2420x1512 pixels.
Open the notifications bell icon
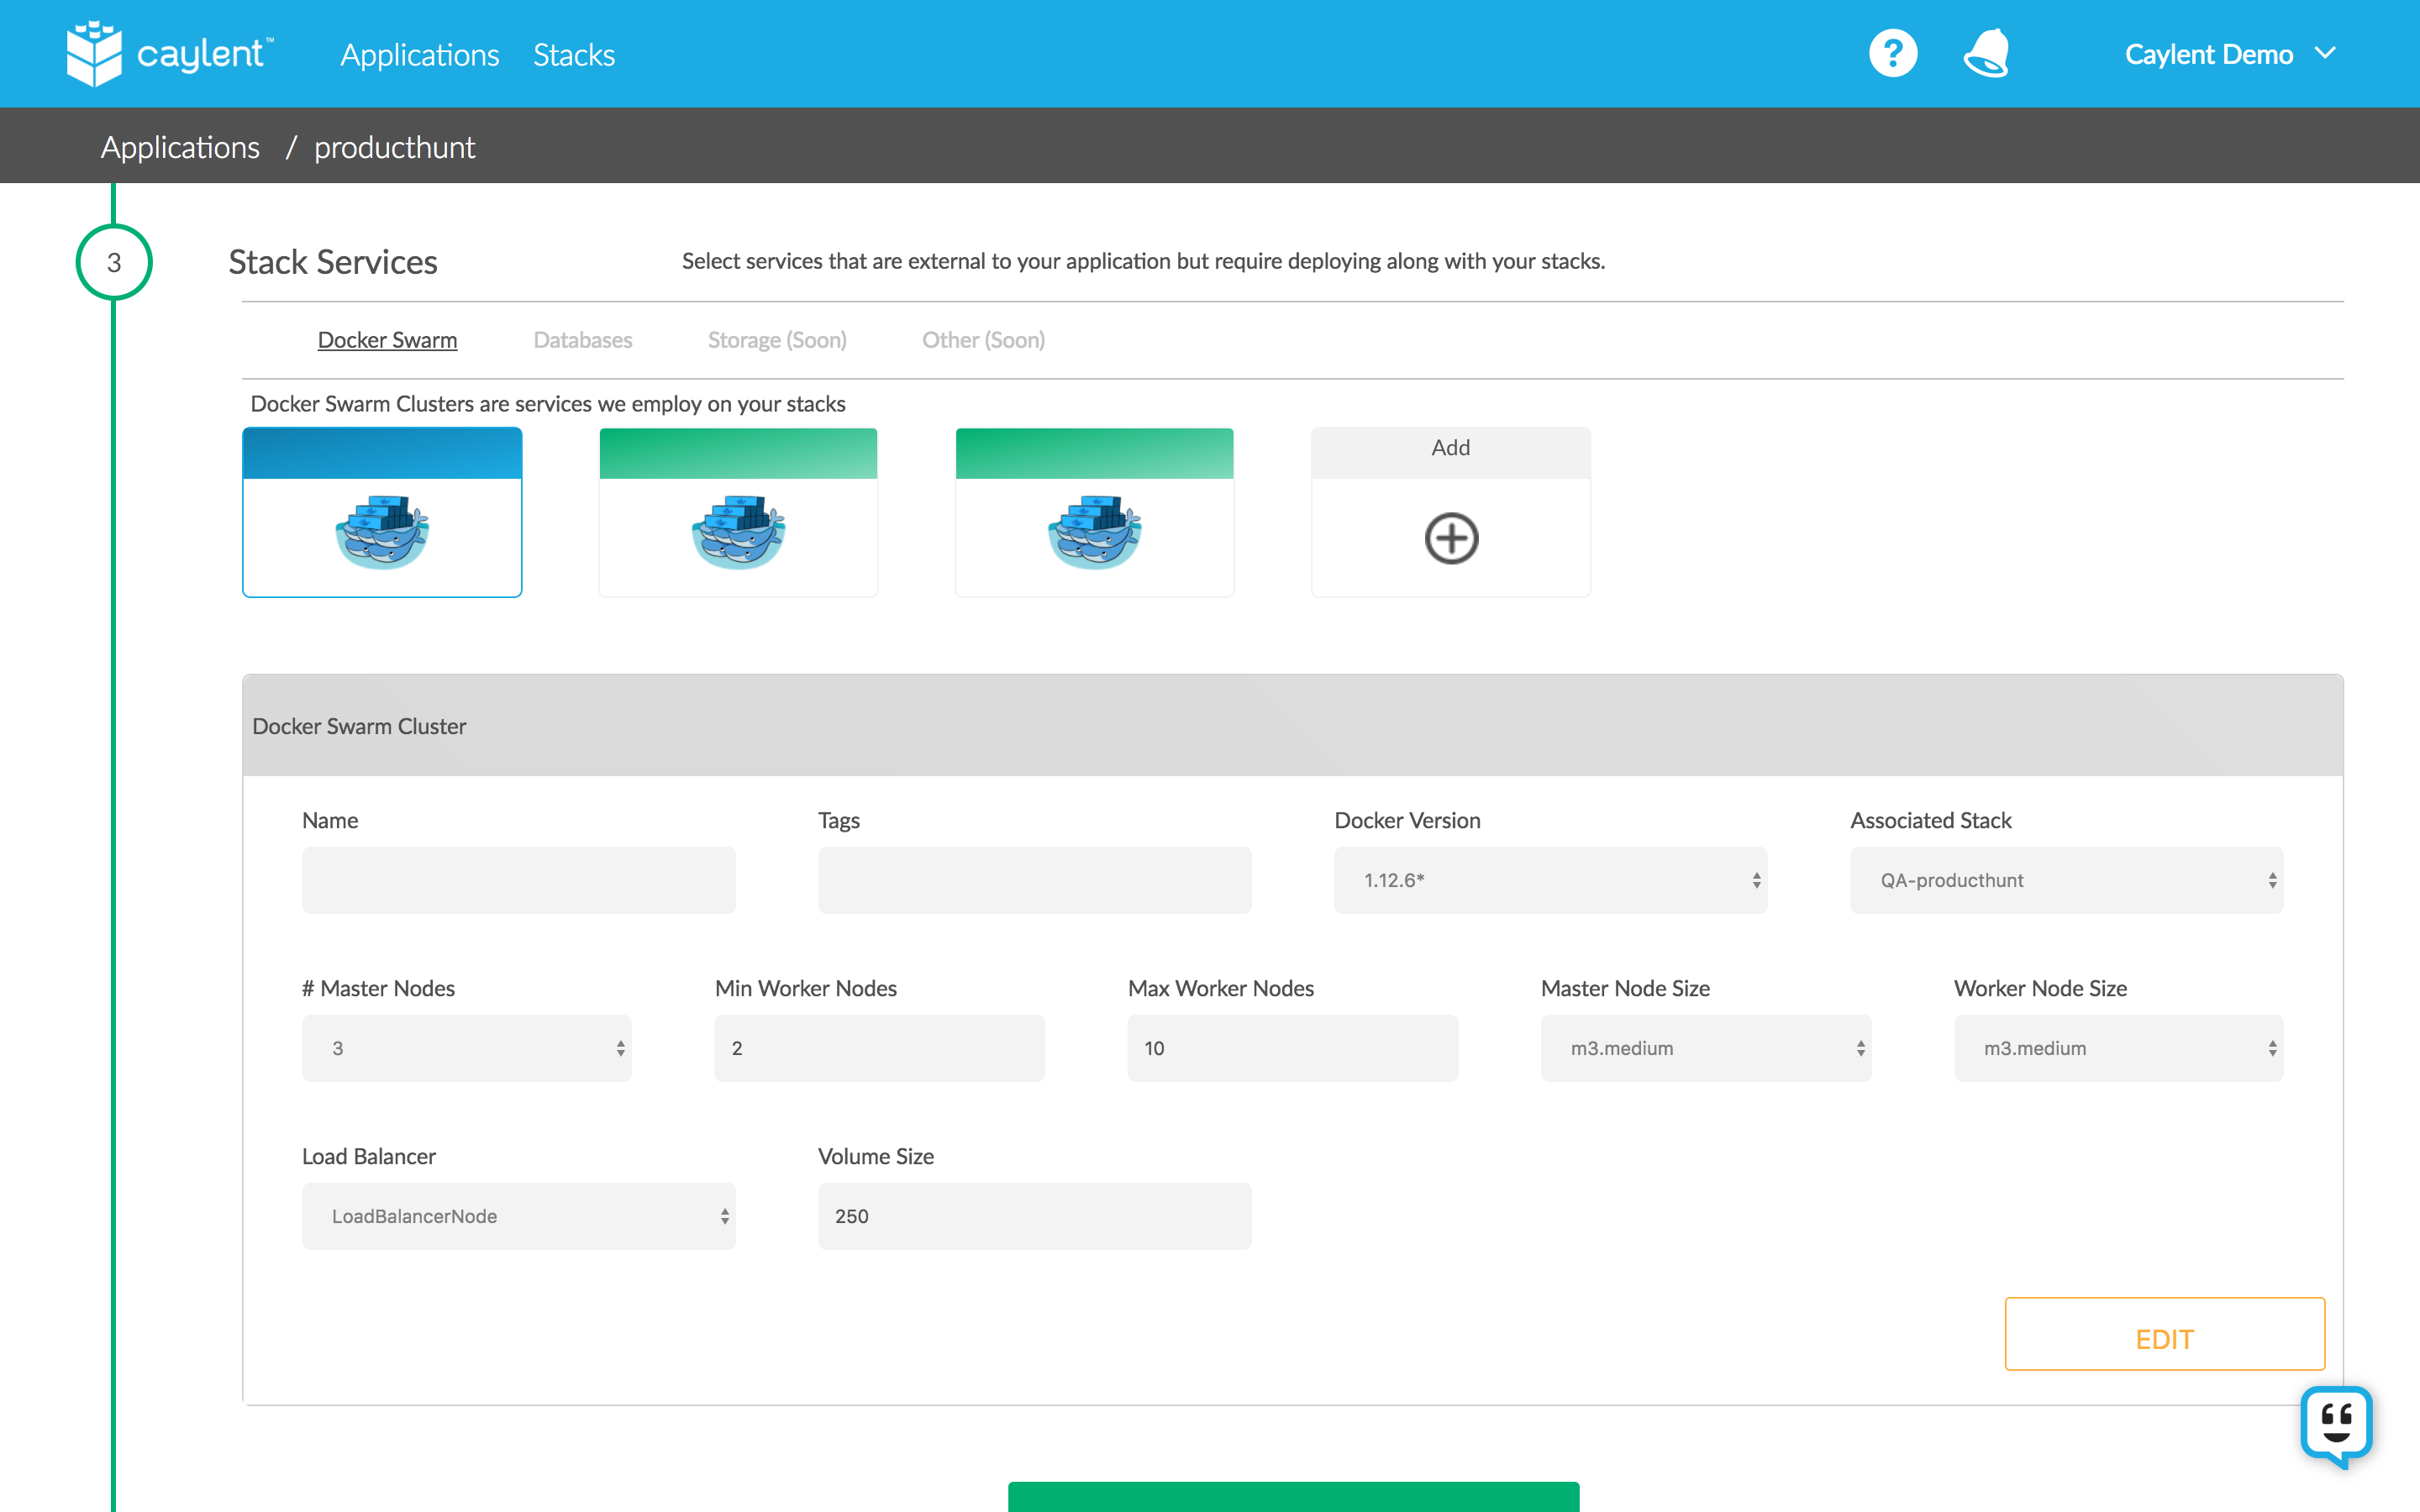point(1986,53)
